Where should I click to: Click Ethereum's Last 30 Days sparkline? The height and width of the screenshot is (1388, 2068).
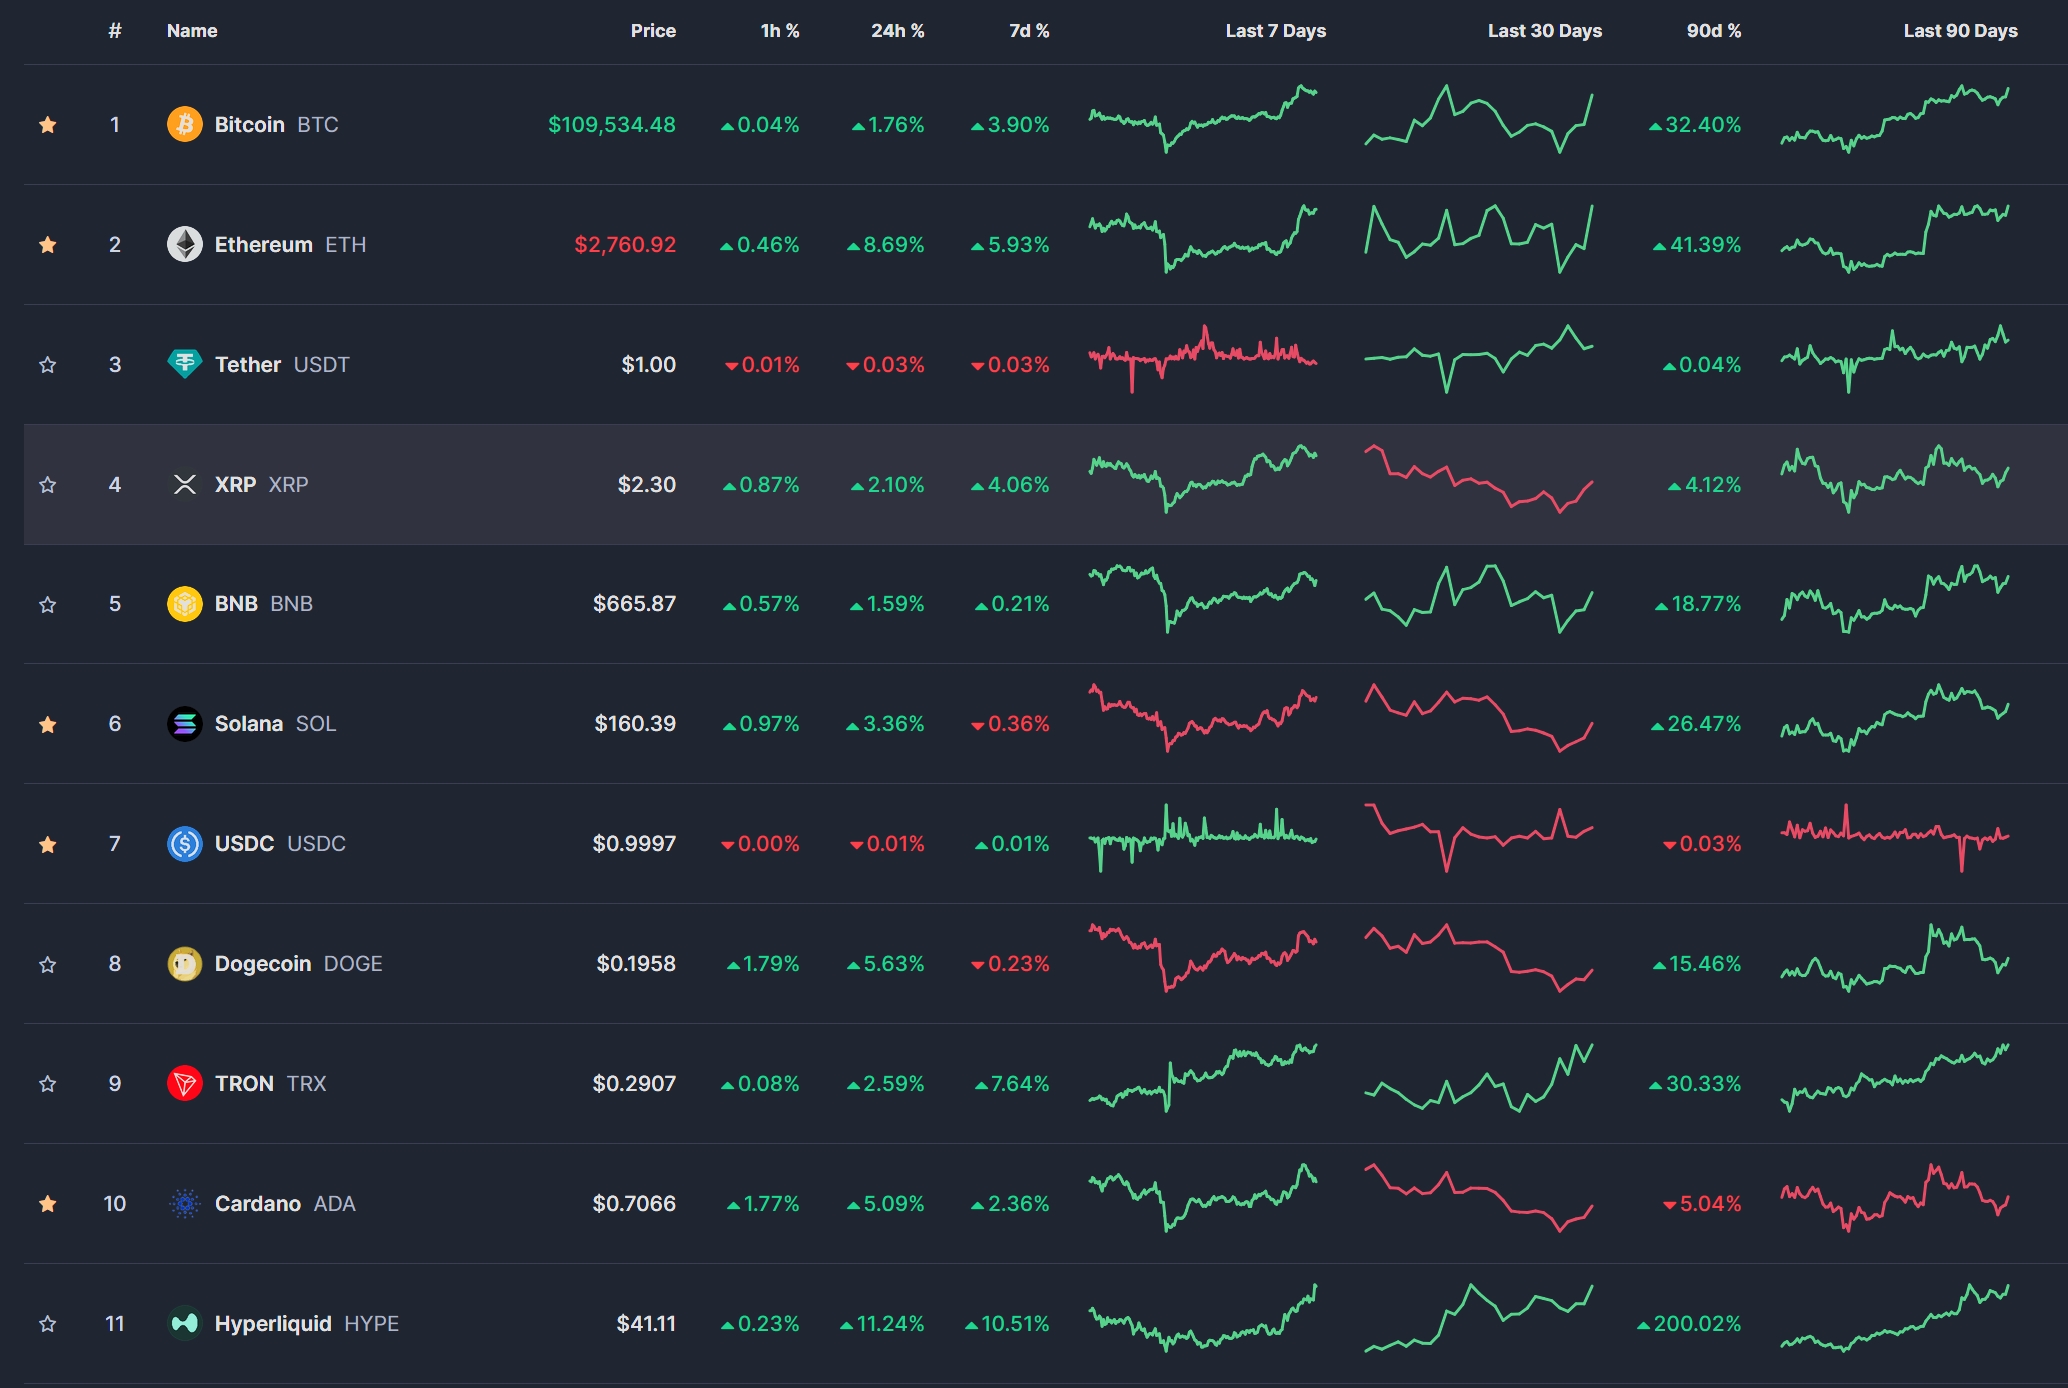click(1478, 238)
